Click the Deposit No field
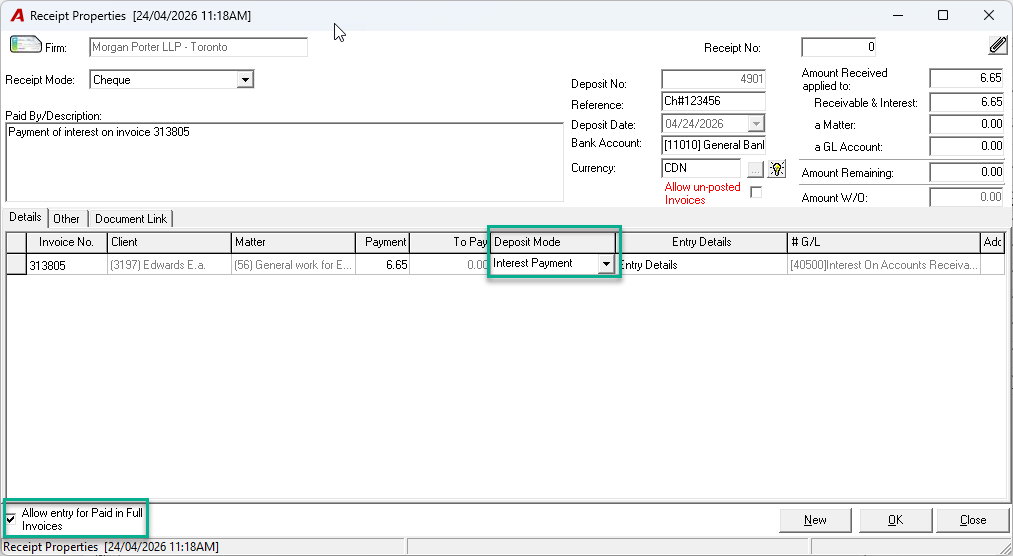This screenshot has height=556, width=1013. [x=713, y=79]
